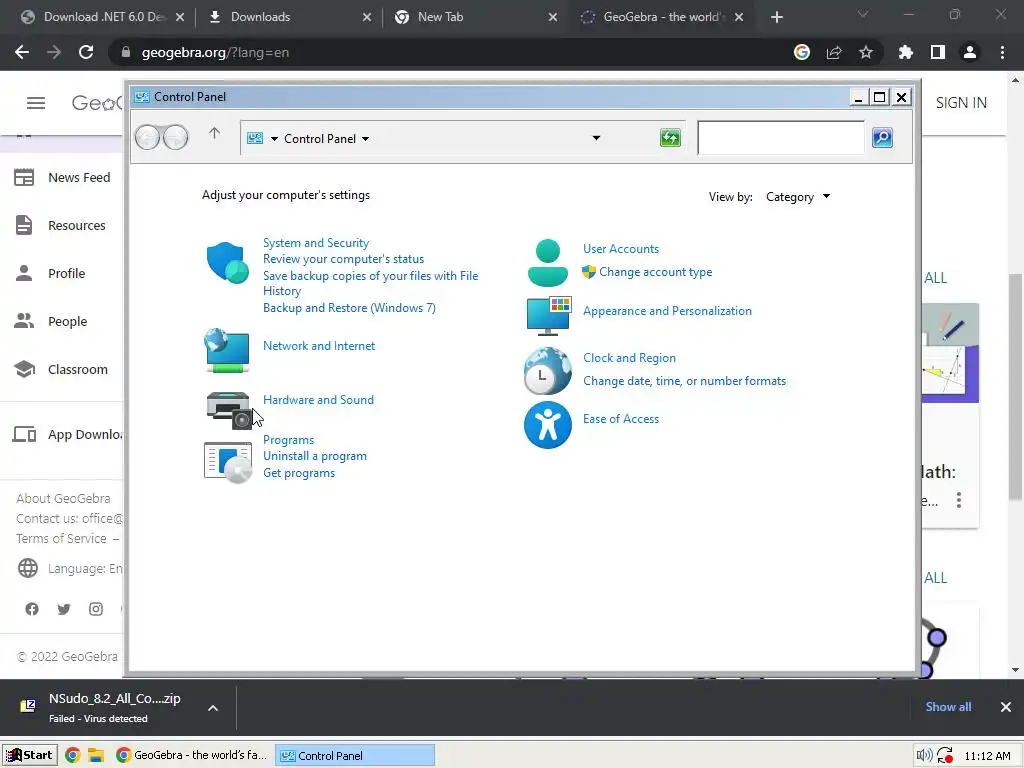1024x768 pixels.
Task: Open Network and Internet globe icon
Action: (227, 351)
